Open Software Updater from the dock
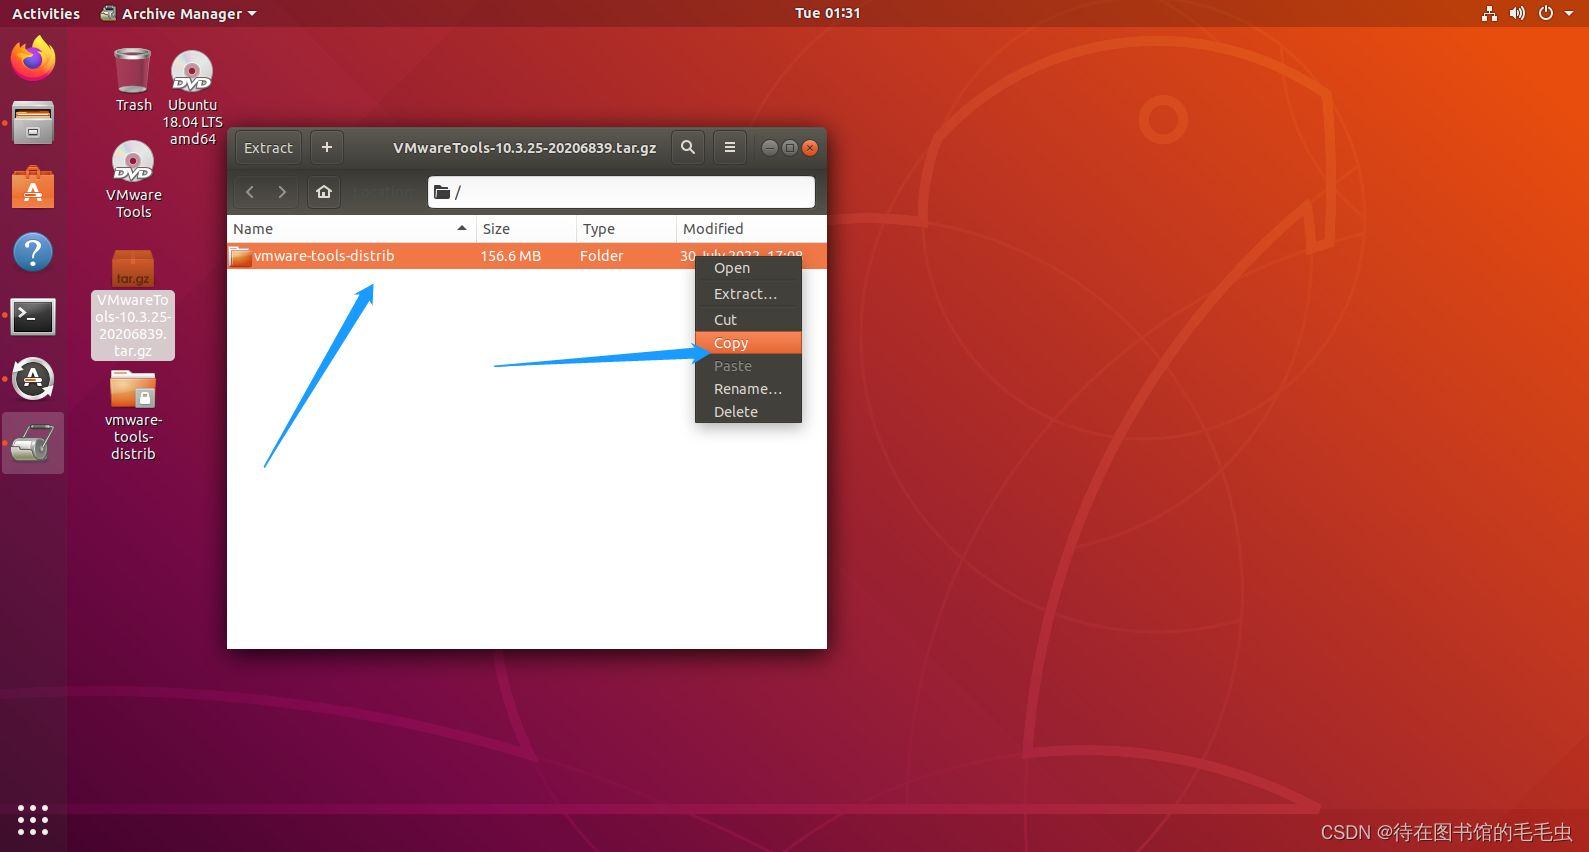 click(x=33, y=379)
